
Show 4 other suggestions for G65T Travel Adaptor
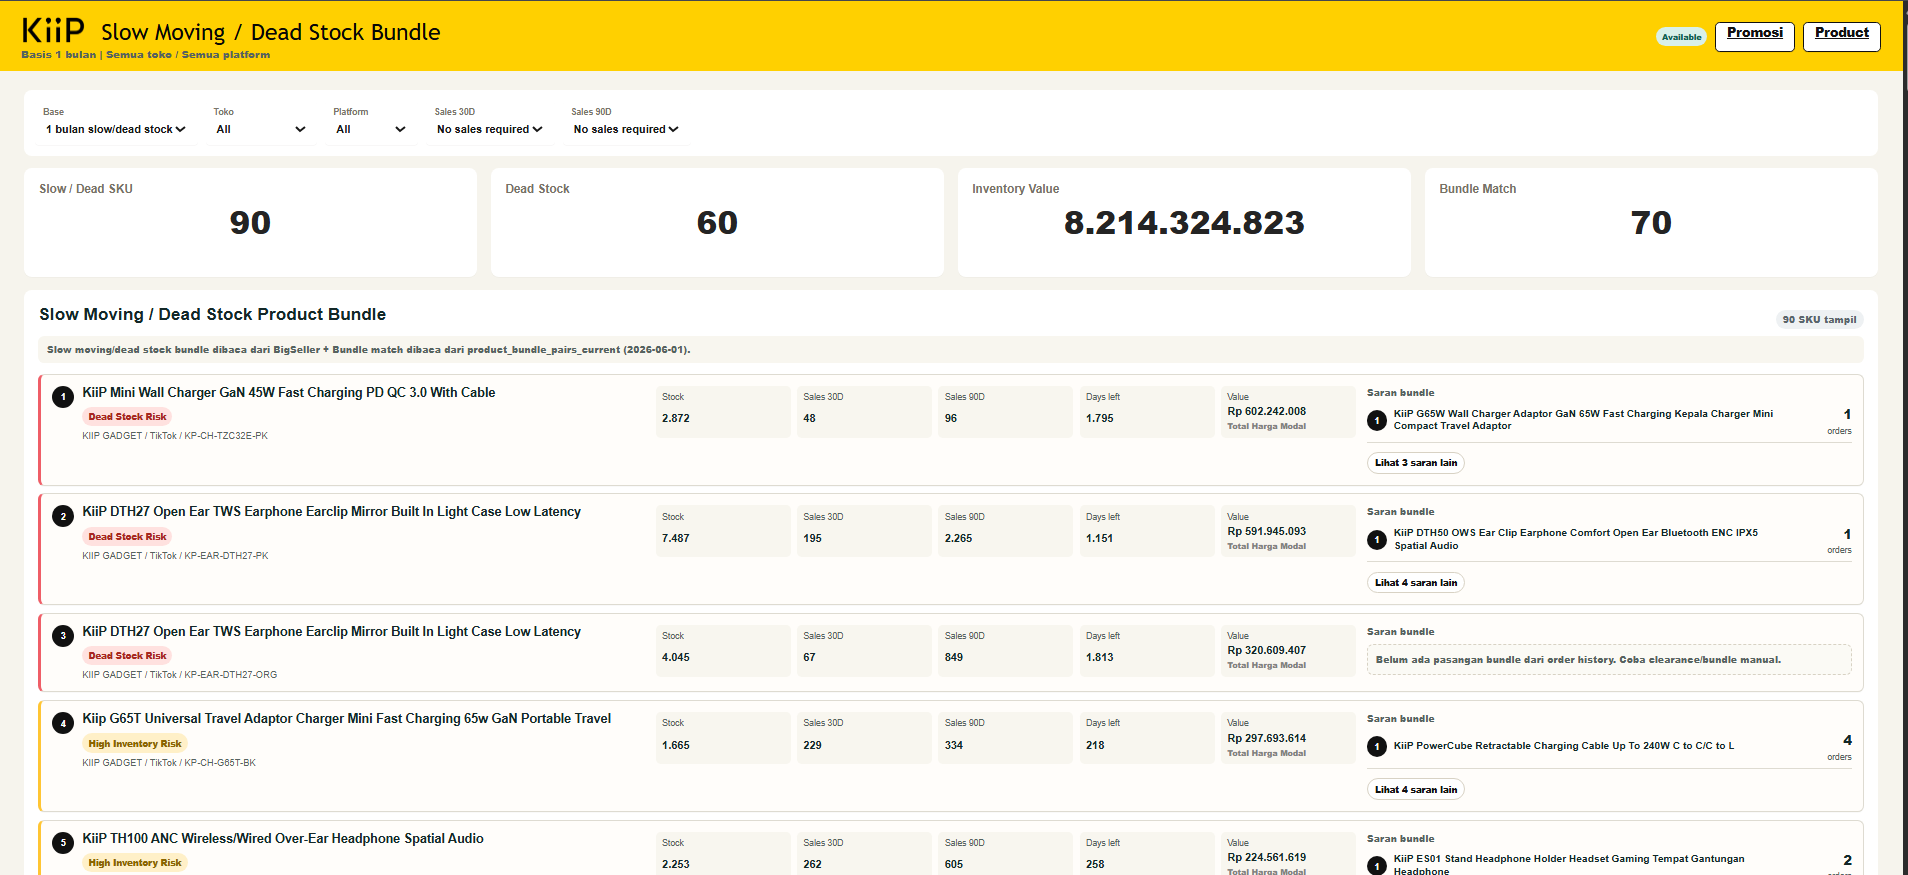(x=1415, y=790)
